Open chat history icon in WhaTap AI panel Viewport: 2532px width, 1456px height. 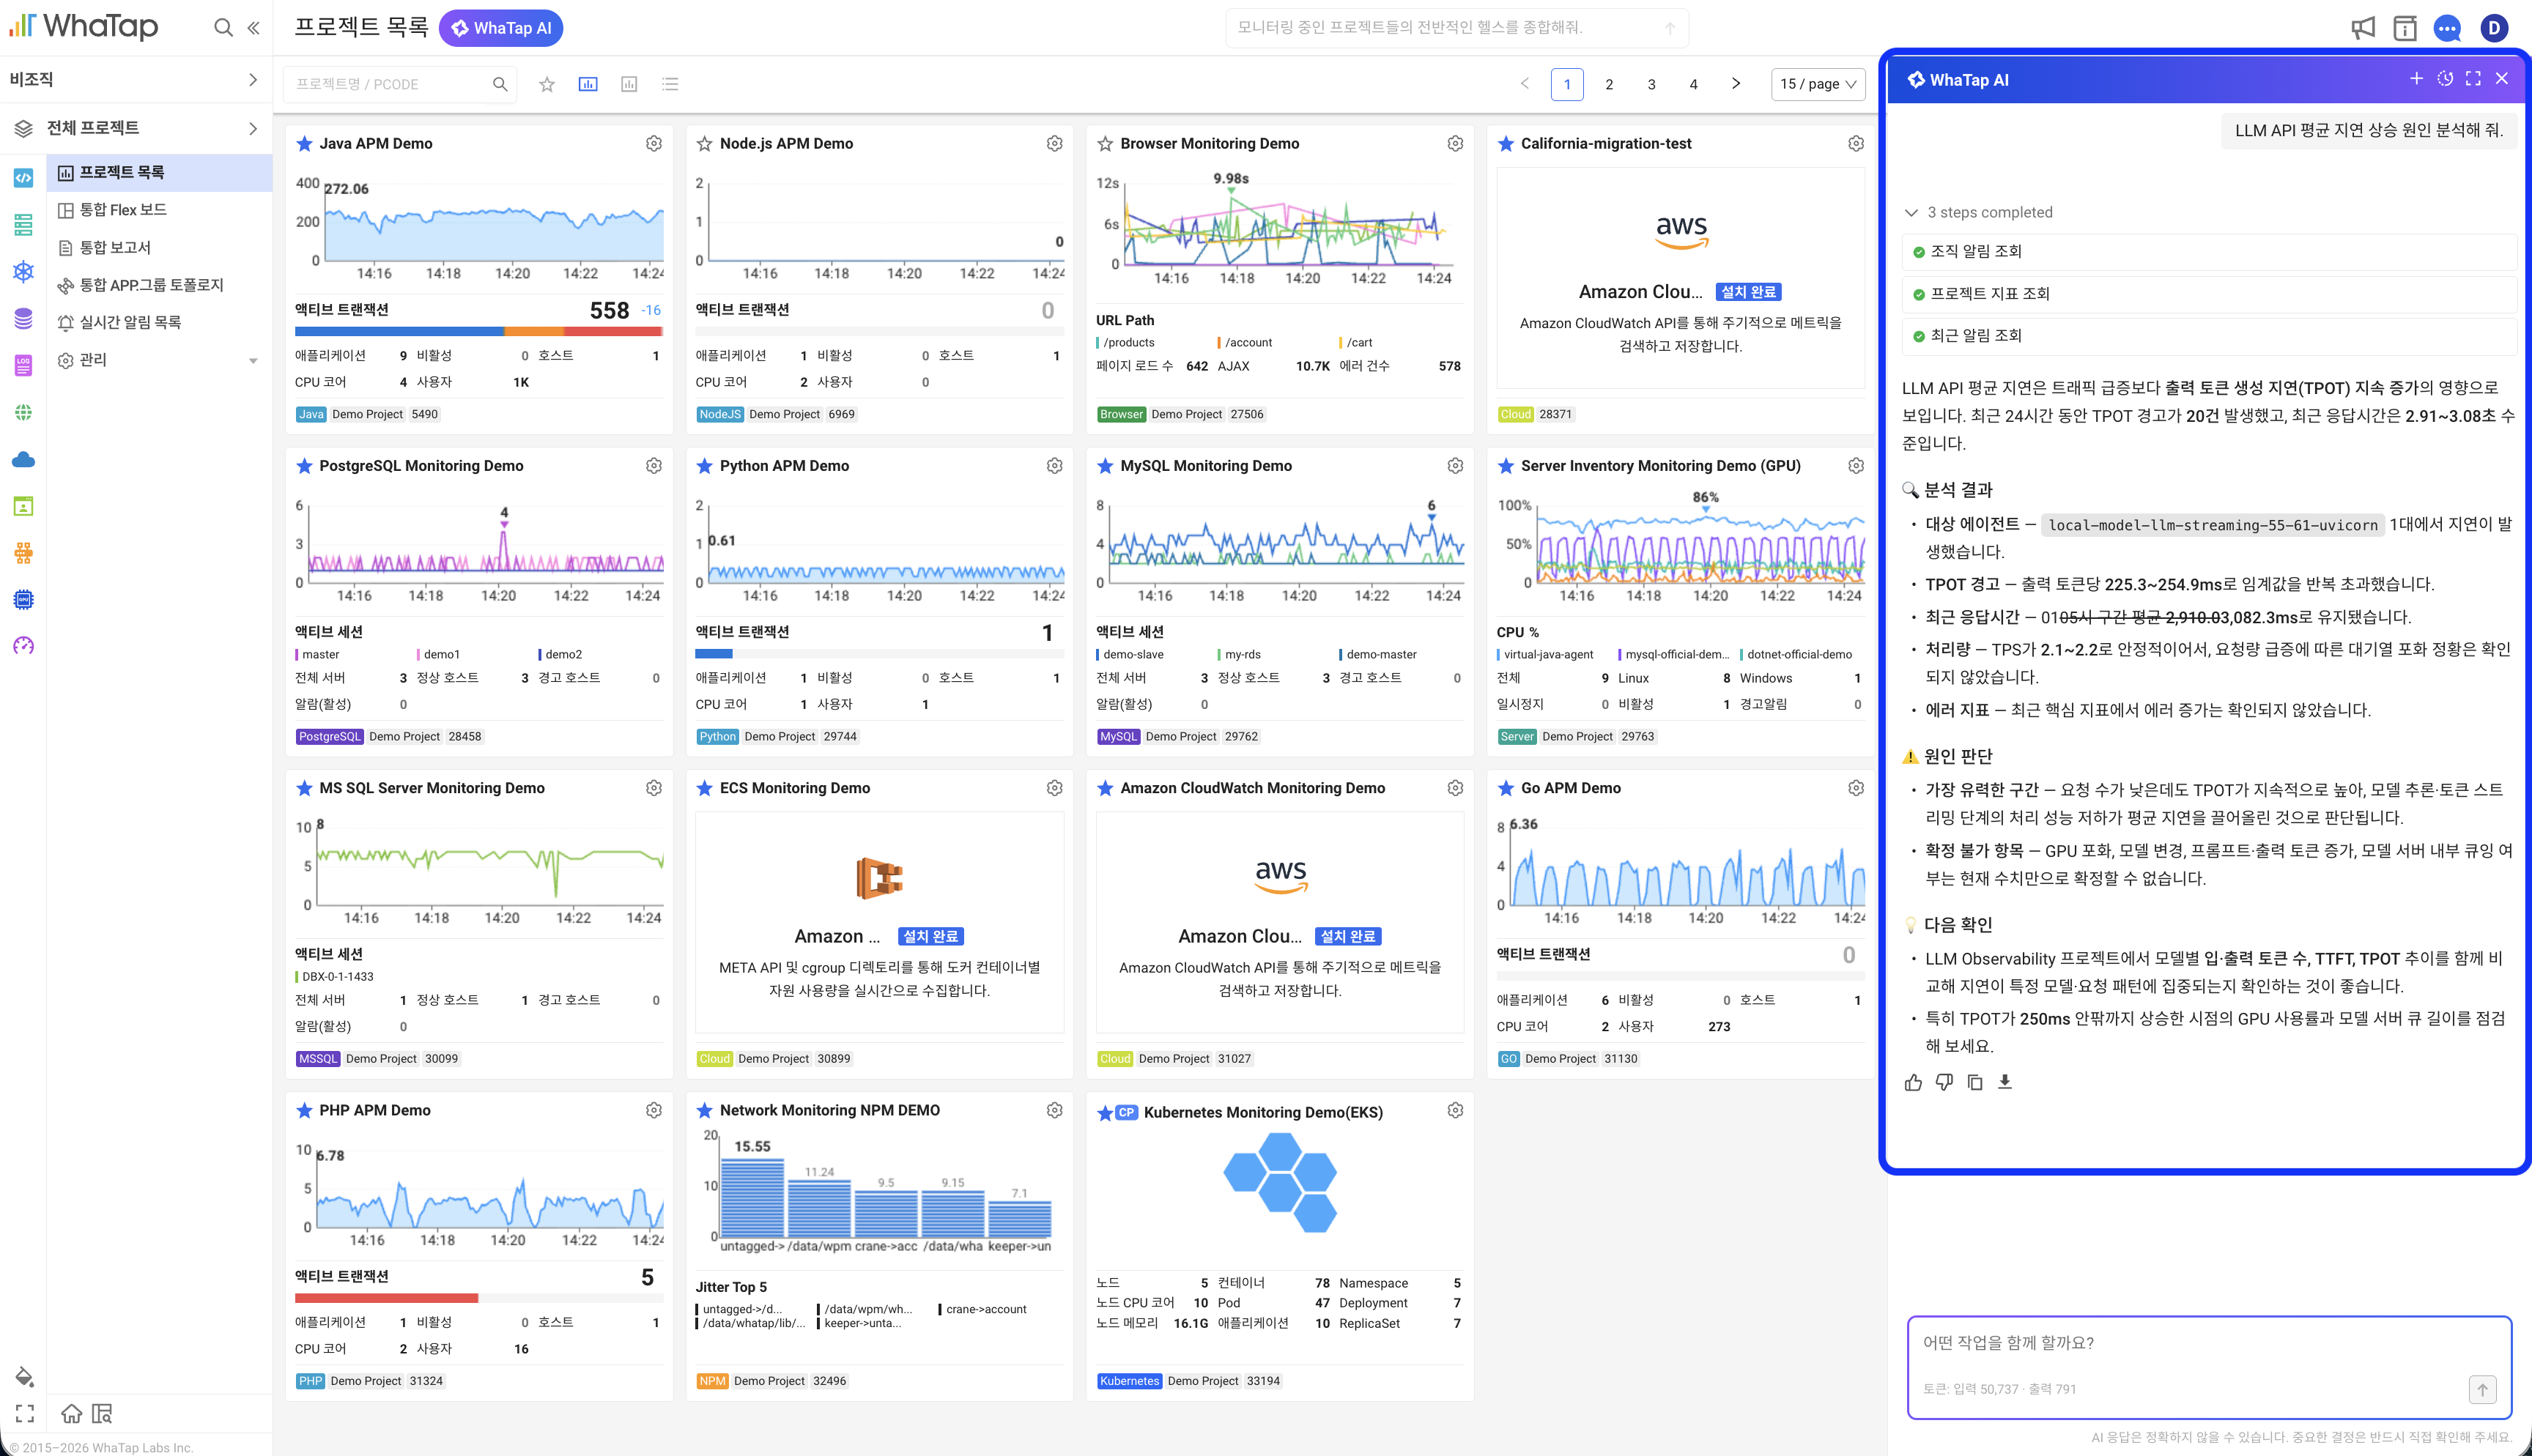click(2445, 79)
